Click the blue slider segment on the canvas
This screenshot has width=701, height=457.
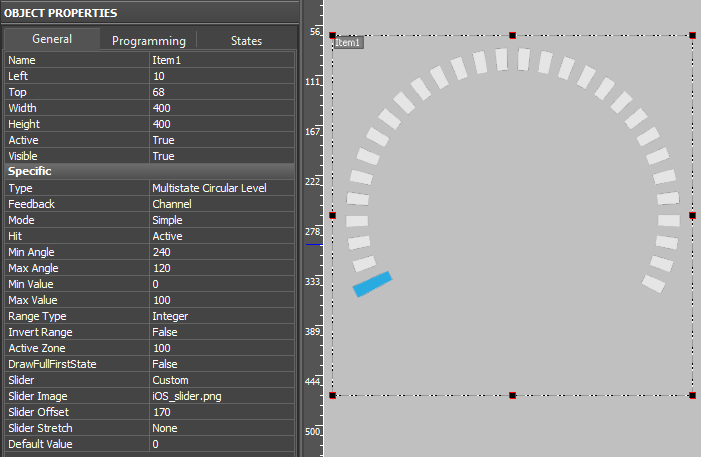372,284
